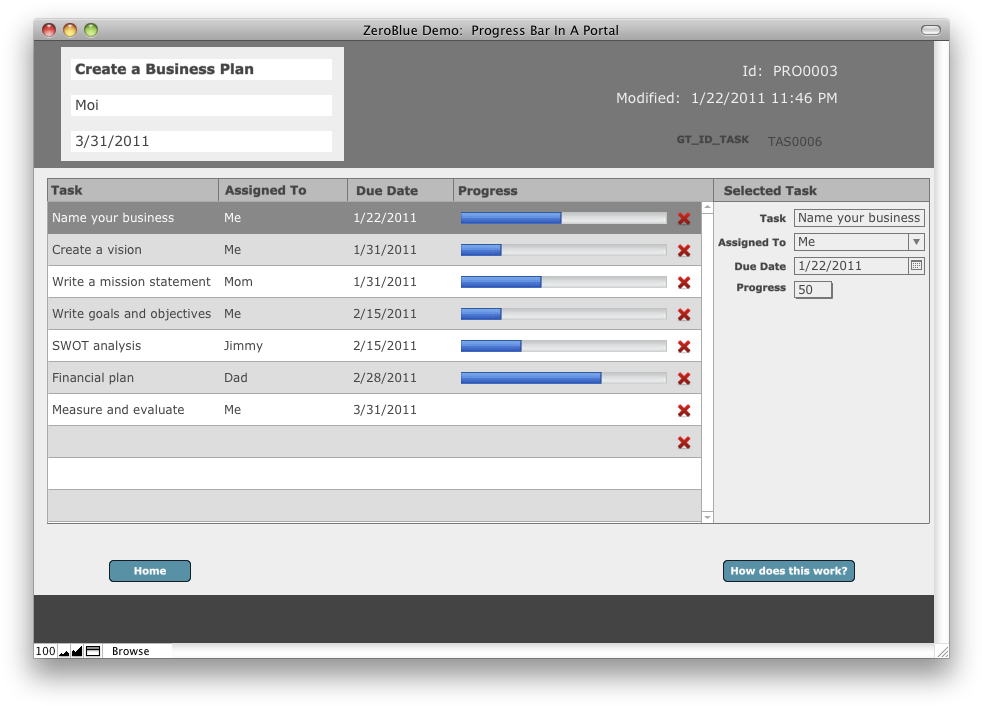Click the zoom out mountain icon in status bar

(64, 651)
